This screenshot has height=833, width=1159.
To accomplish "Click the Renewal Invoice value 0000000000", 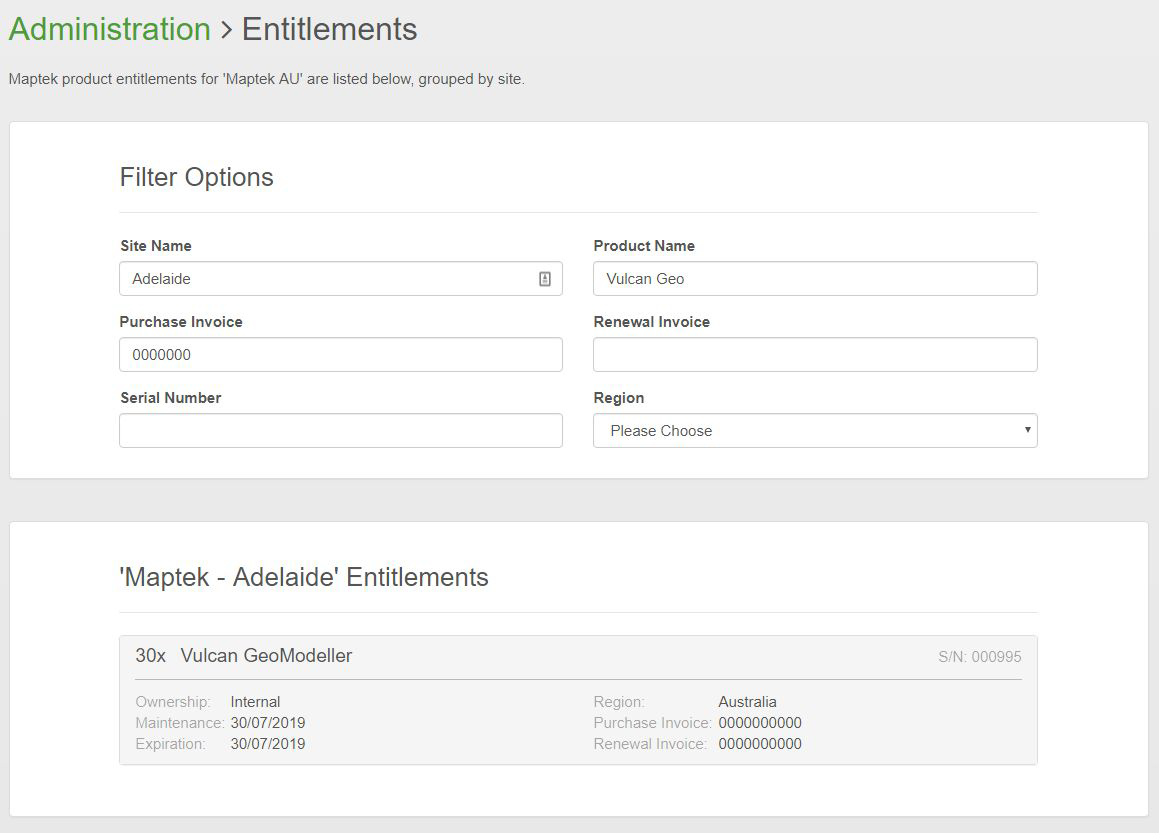I will [760, 744].
